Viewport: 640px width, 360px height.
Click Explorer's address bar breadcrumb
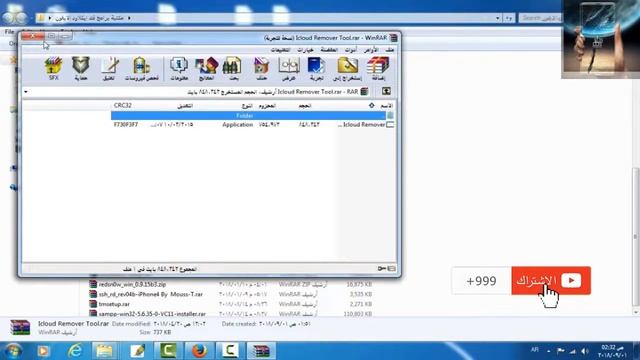89,18
